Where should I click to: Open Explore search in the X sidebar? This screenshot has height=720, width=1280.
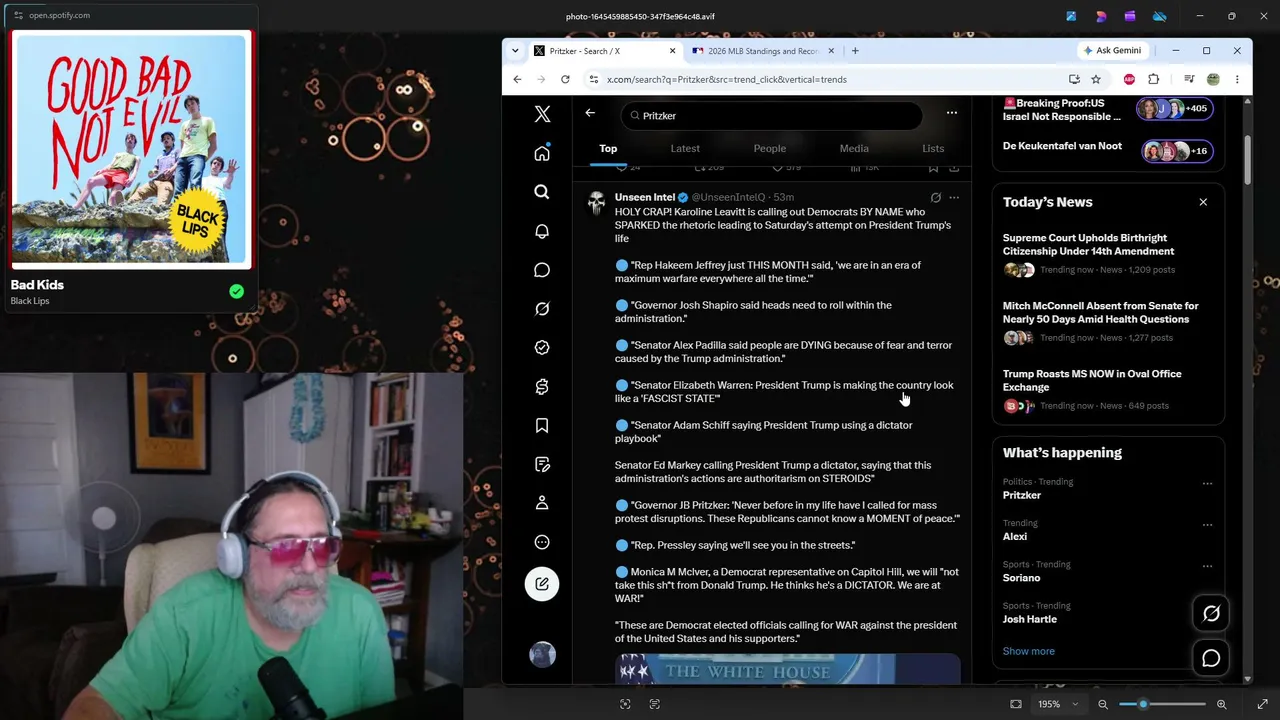542,192
